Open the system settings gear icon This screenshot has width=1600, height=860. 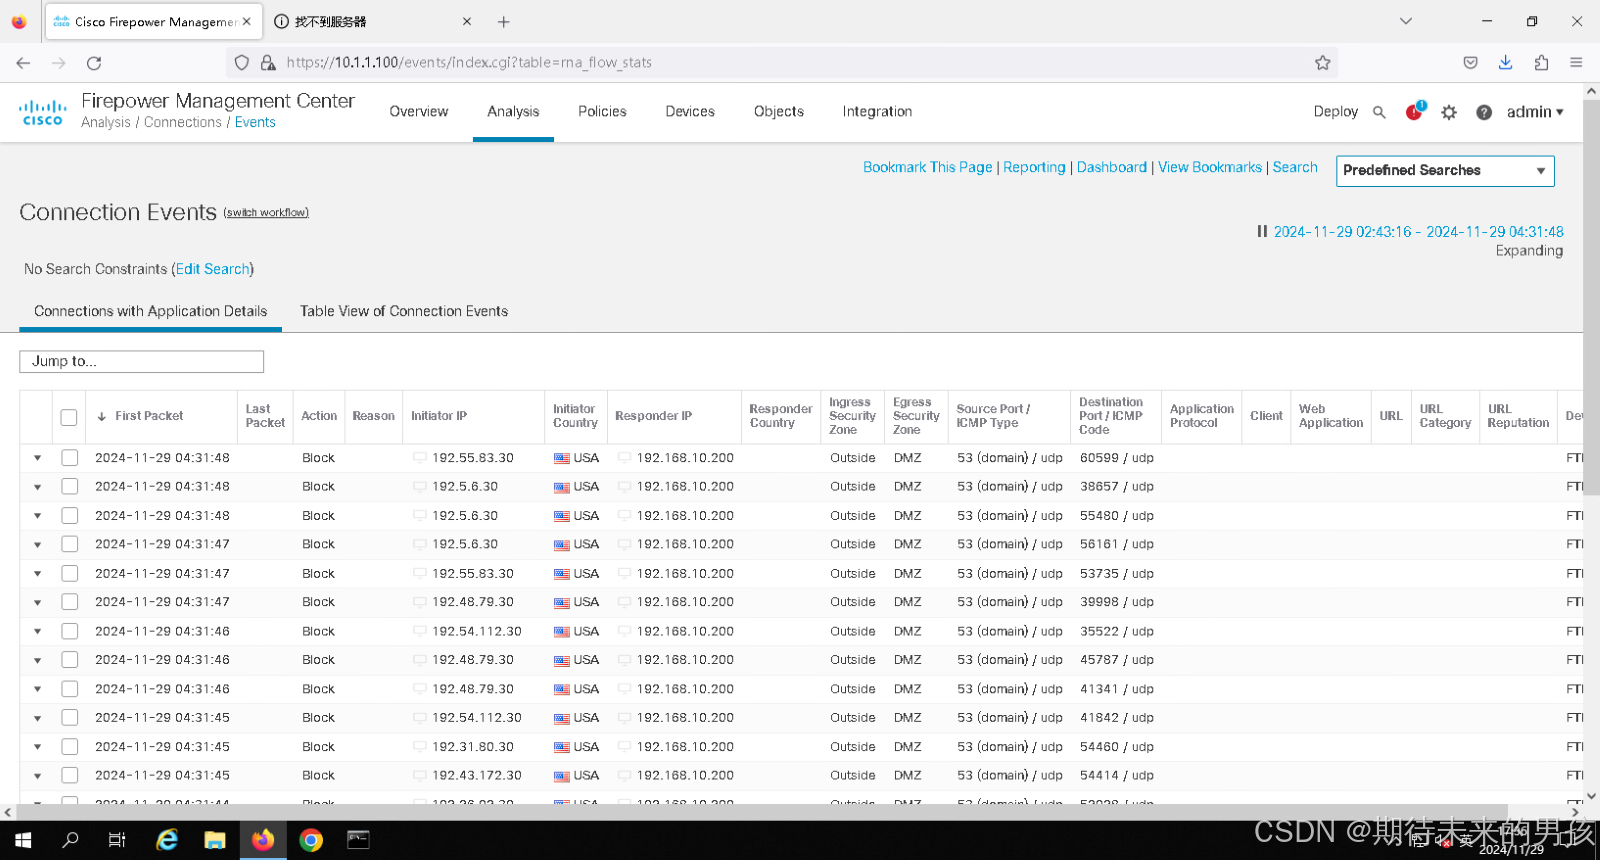tap(1449, 112)
